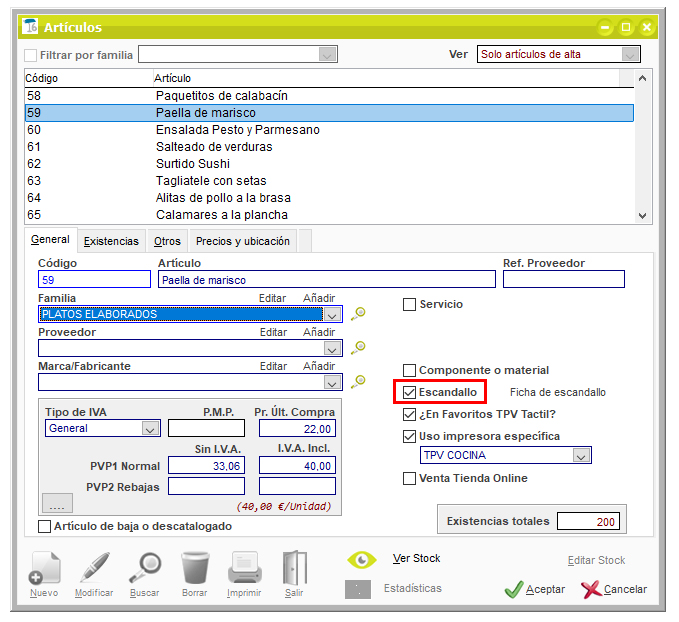Click the search icon next to Familia
Image resolution: width=679 pixels, height=622 pixels.
click(358, 313)
